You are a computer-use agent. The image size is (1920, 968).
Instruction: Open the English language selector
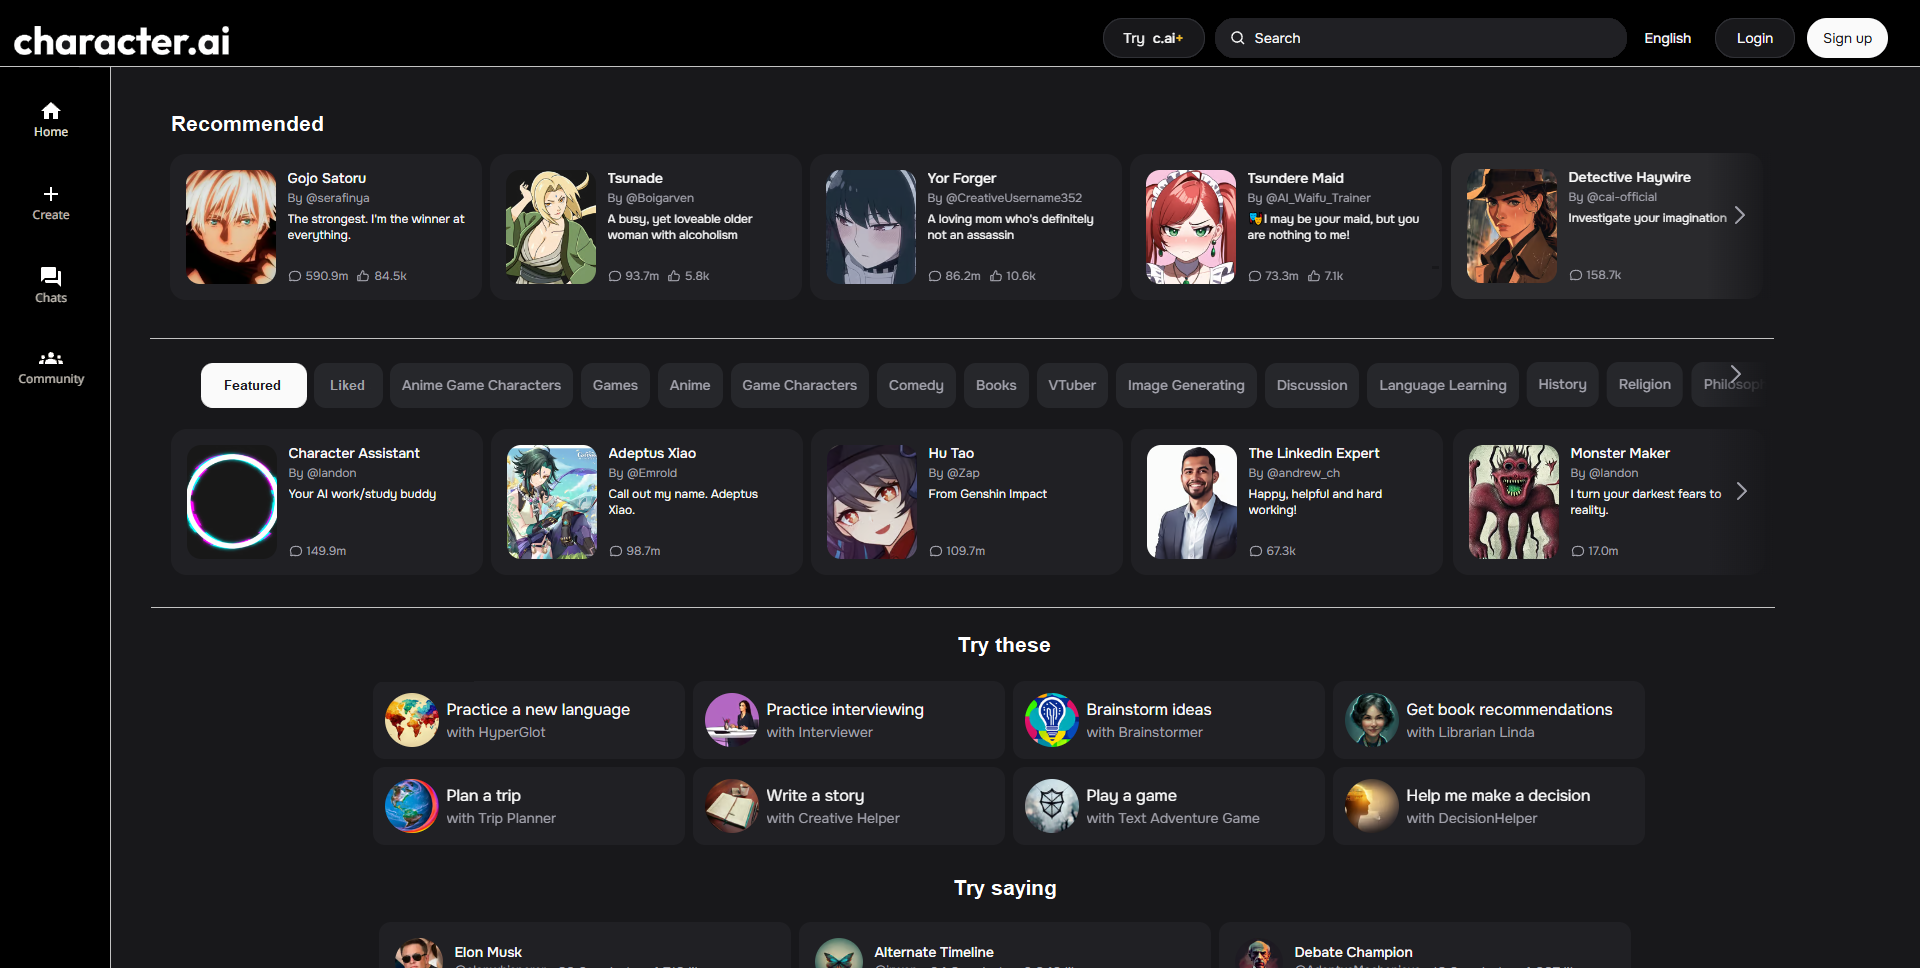point(1667,38)
